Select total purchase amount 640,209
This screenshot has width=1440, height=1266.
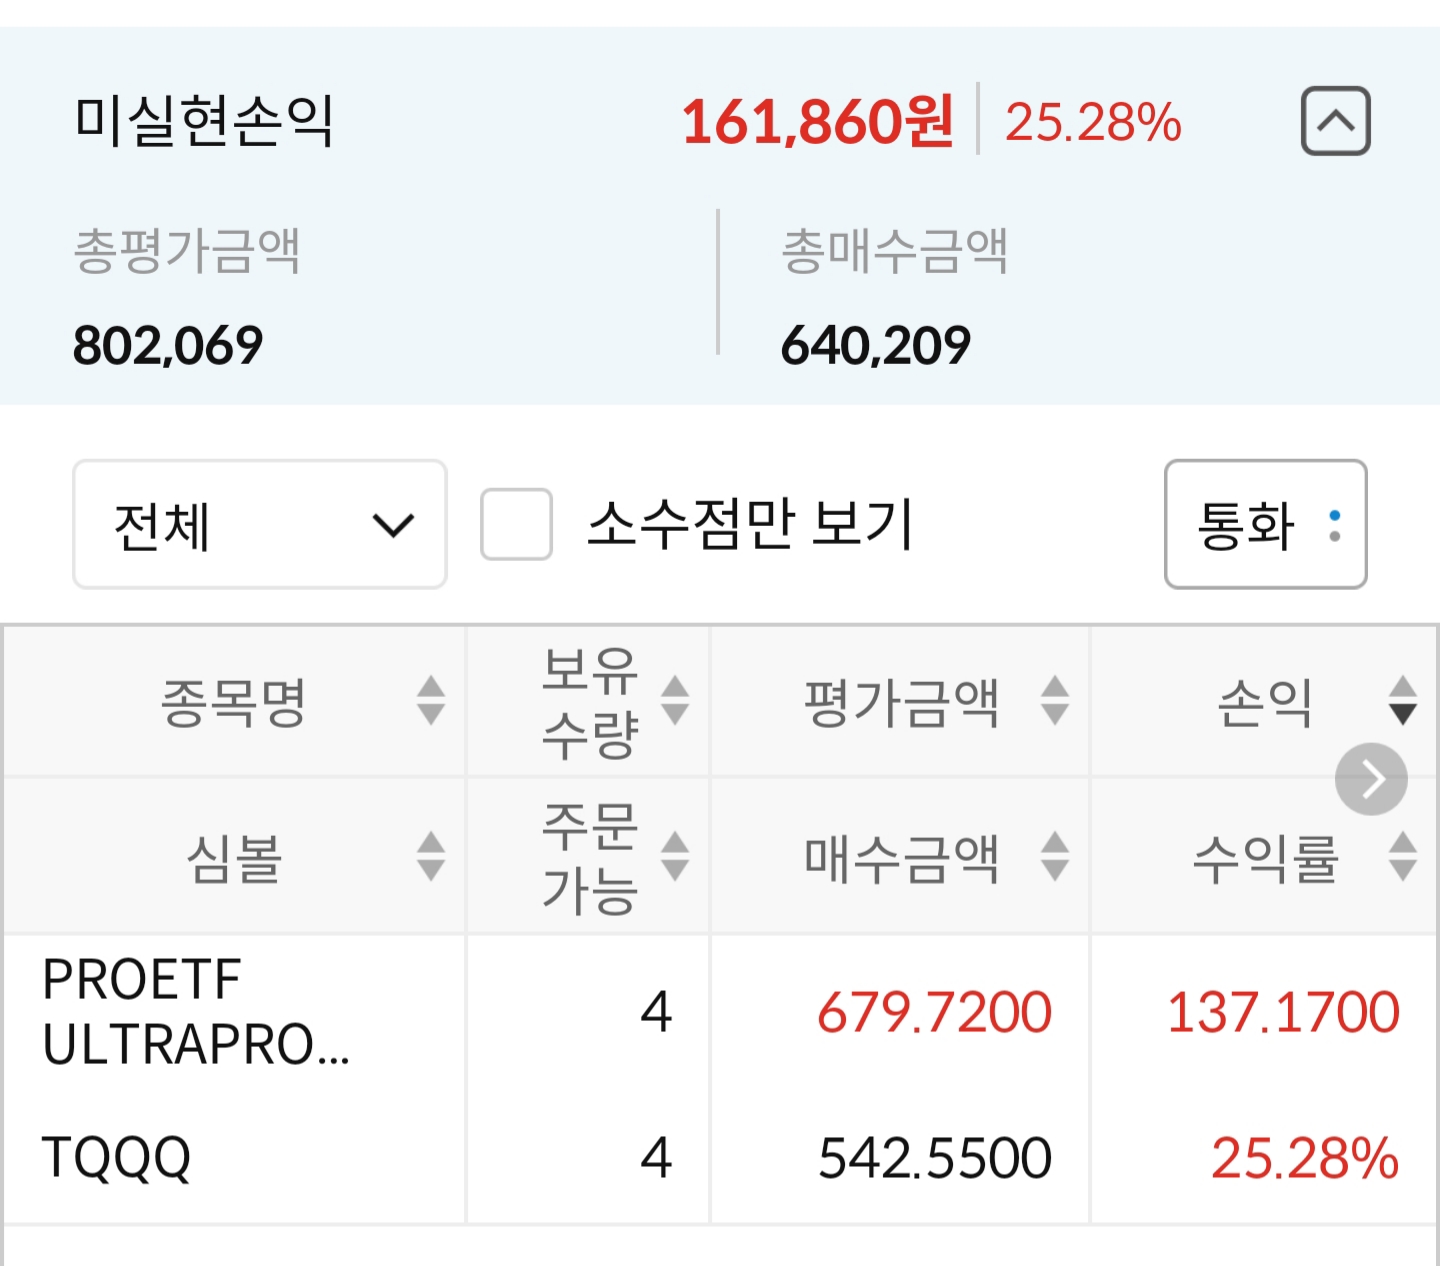coord(876,346)
